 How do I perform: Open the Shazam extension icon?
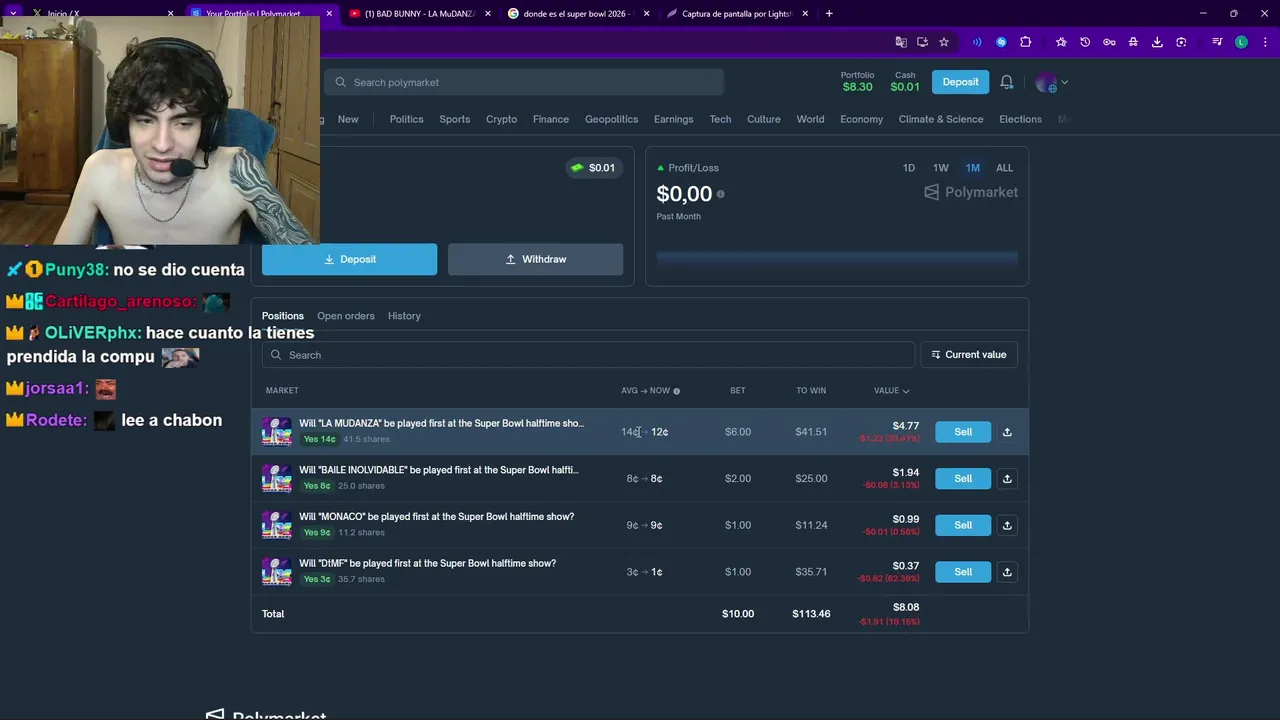point(1001,42)
